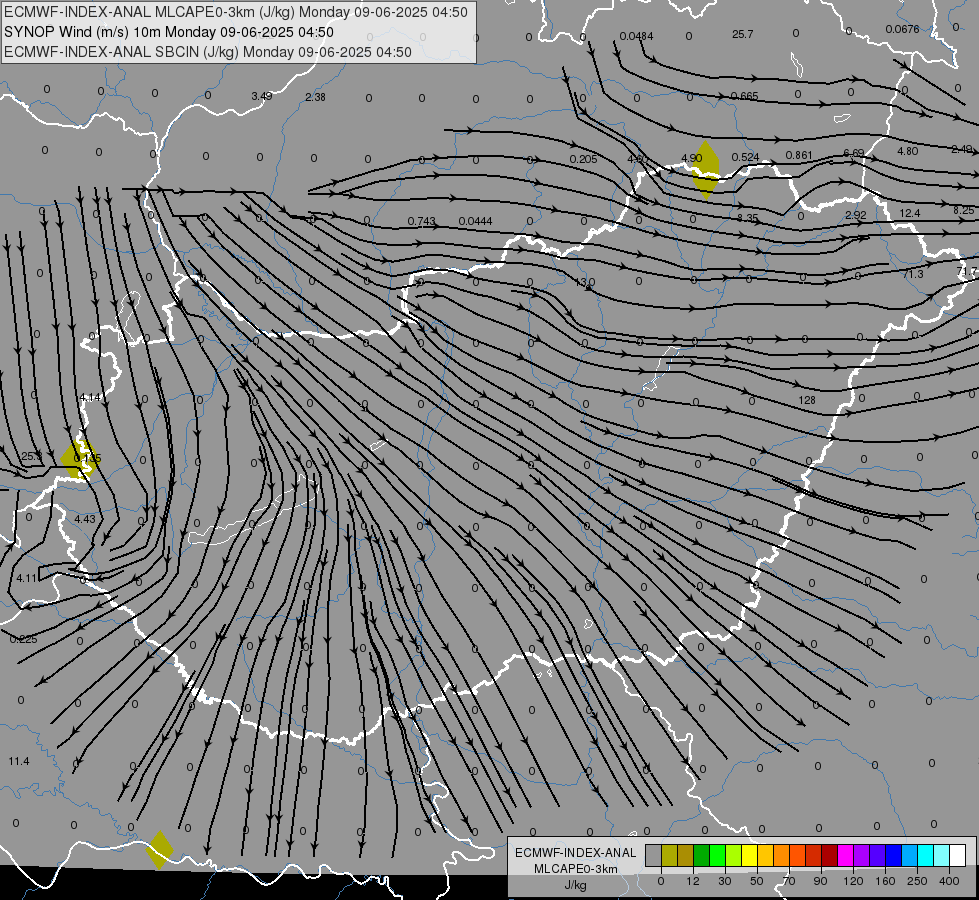Click the dark green legend swatch above 12
This screenshot has width=979, height=900.
[701, 856]
